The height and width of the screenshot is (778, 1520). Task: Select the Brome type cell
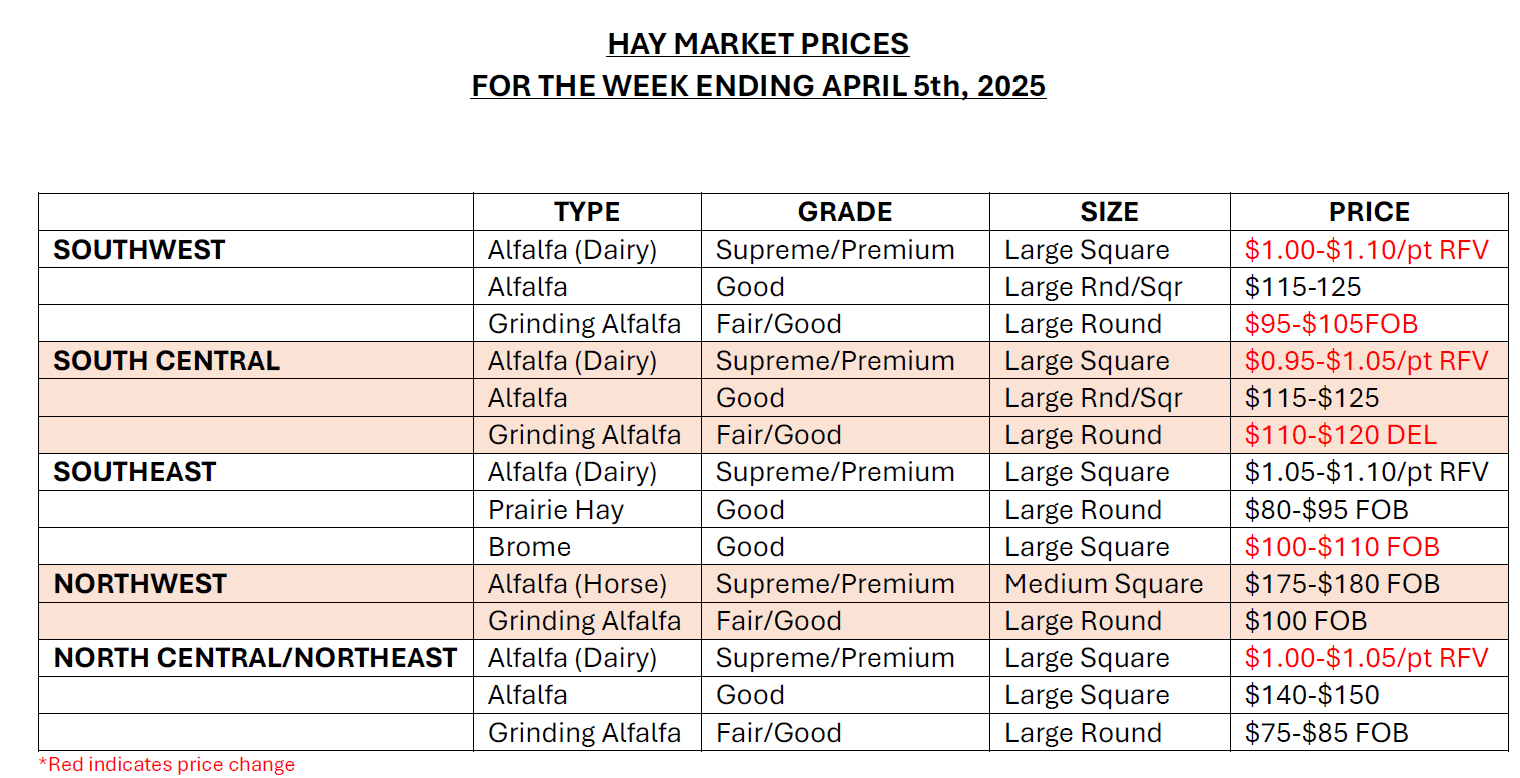coord(530,547)
